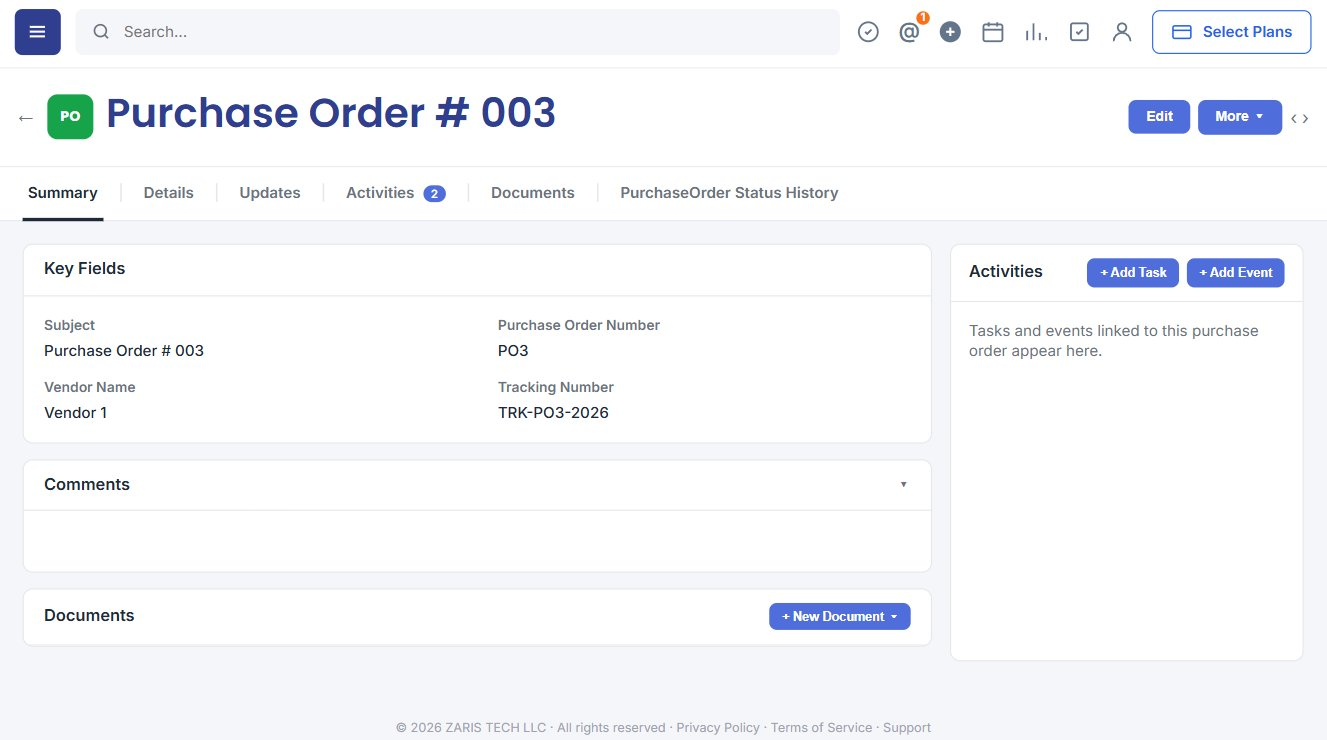Click the search magnifier icon

click(x=101, y=32)
